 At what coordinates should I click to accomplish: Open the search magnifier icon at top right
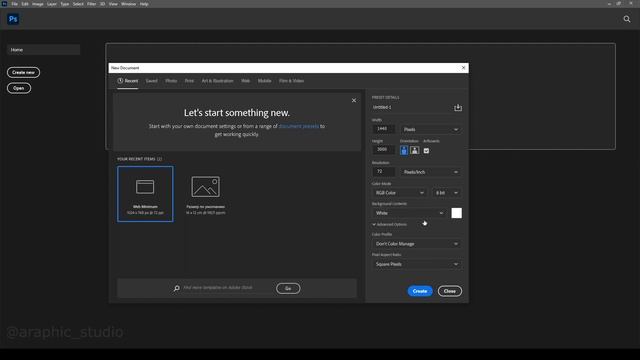click(627, 19)
